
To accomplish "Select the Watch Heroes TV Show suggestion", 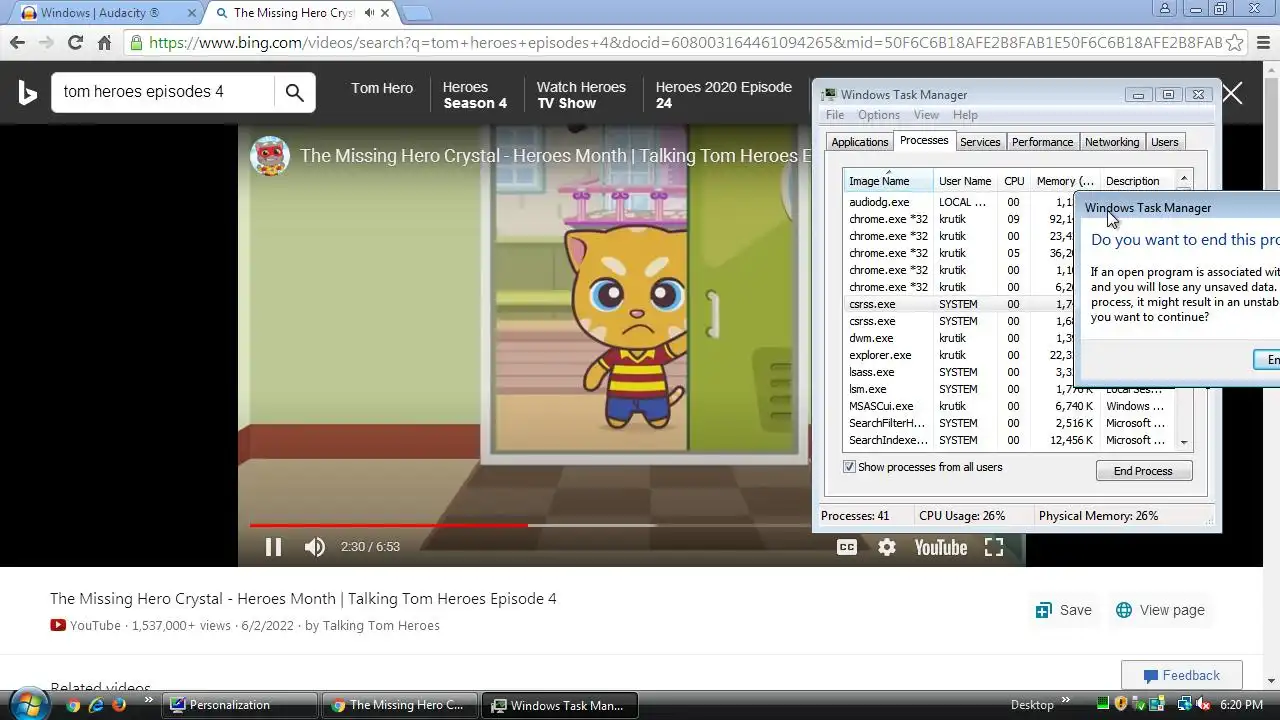I will click(x=581, y=95).
